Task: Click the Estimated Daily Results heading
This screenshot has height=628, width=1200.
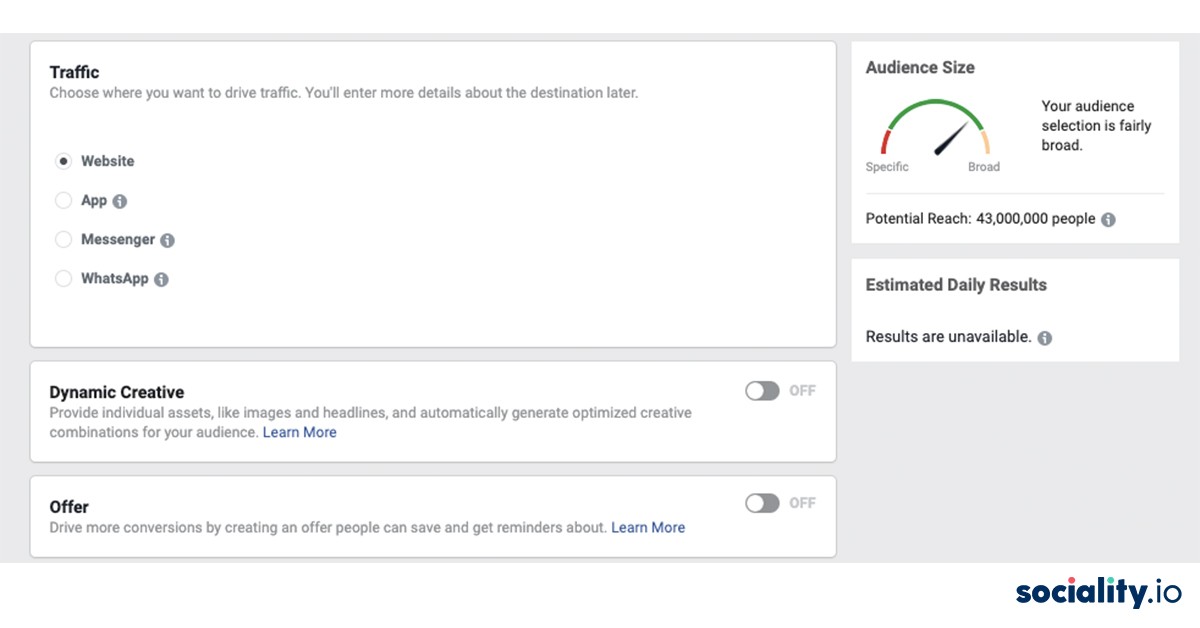Action: click(955, 284)
